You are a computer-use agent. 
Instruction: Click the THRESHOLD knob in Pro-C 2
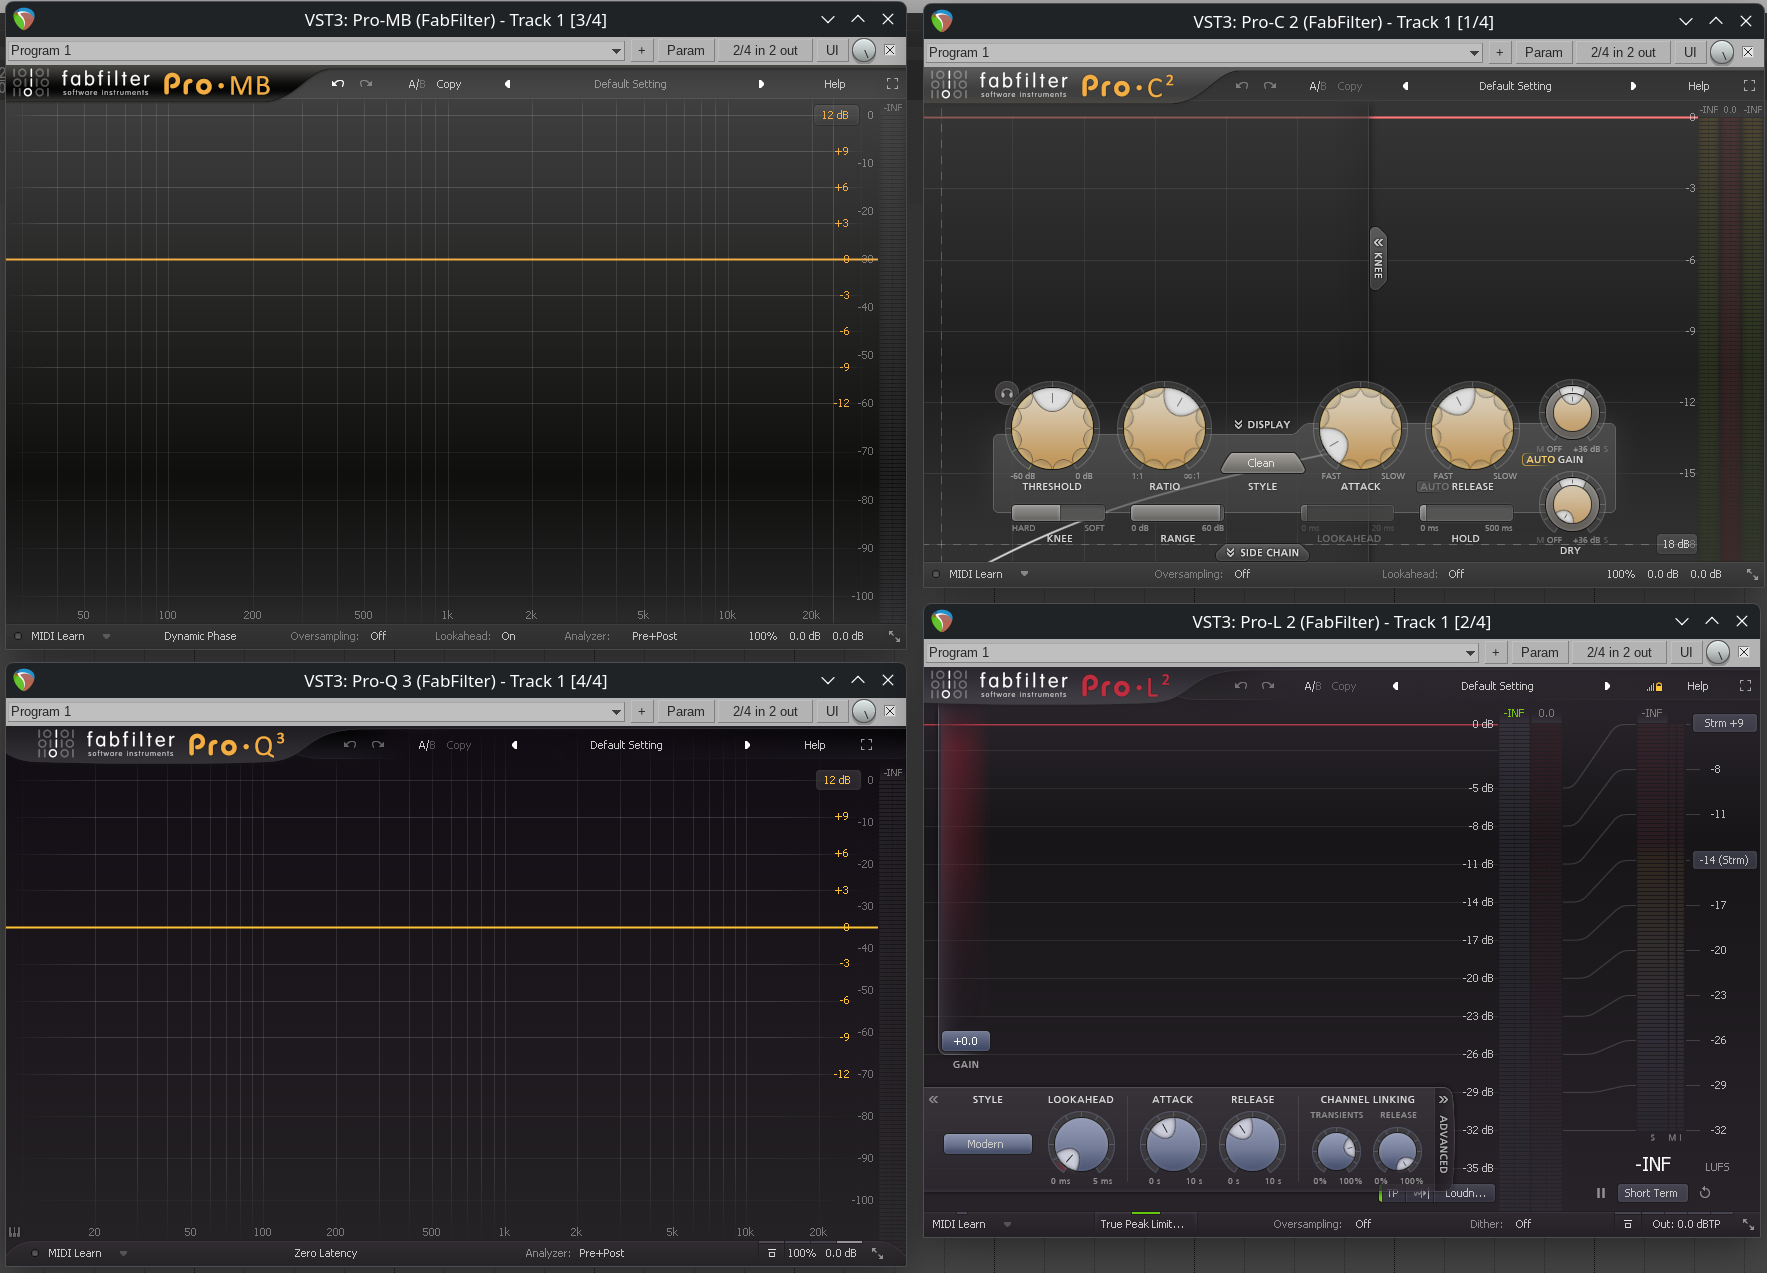(1052, 429)
